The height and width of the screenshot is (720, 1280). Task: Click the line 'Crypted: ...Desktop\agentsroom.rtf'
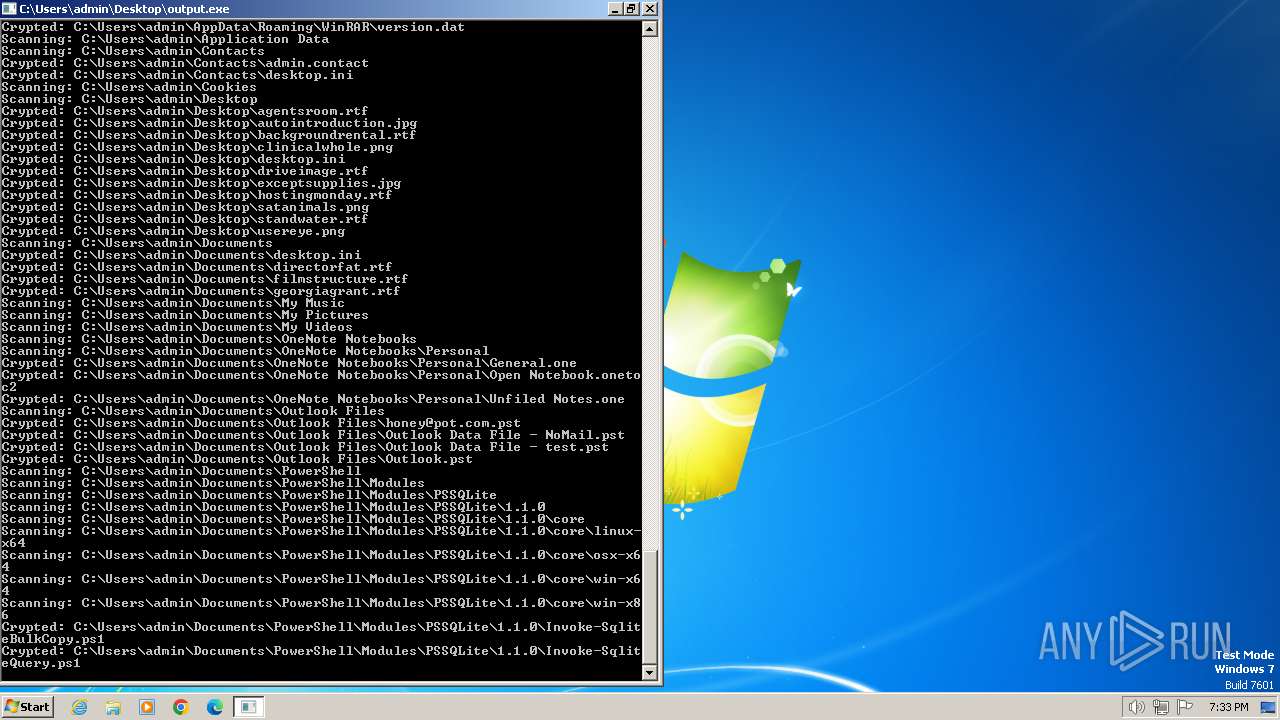click(184, 111)
